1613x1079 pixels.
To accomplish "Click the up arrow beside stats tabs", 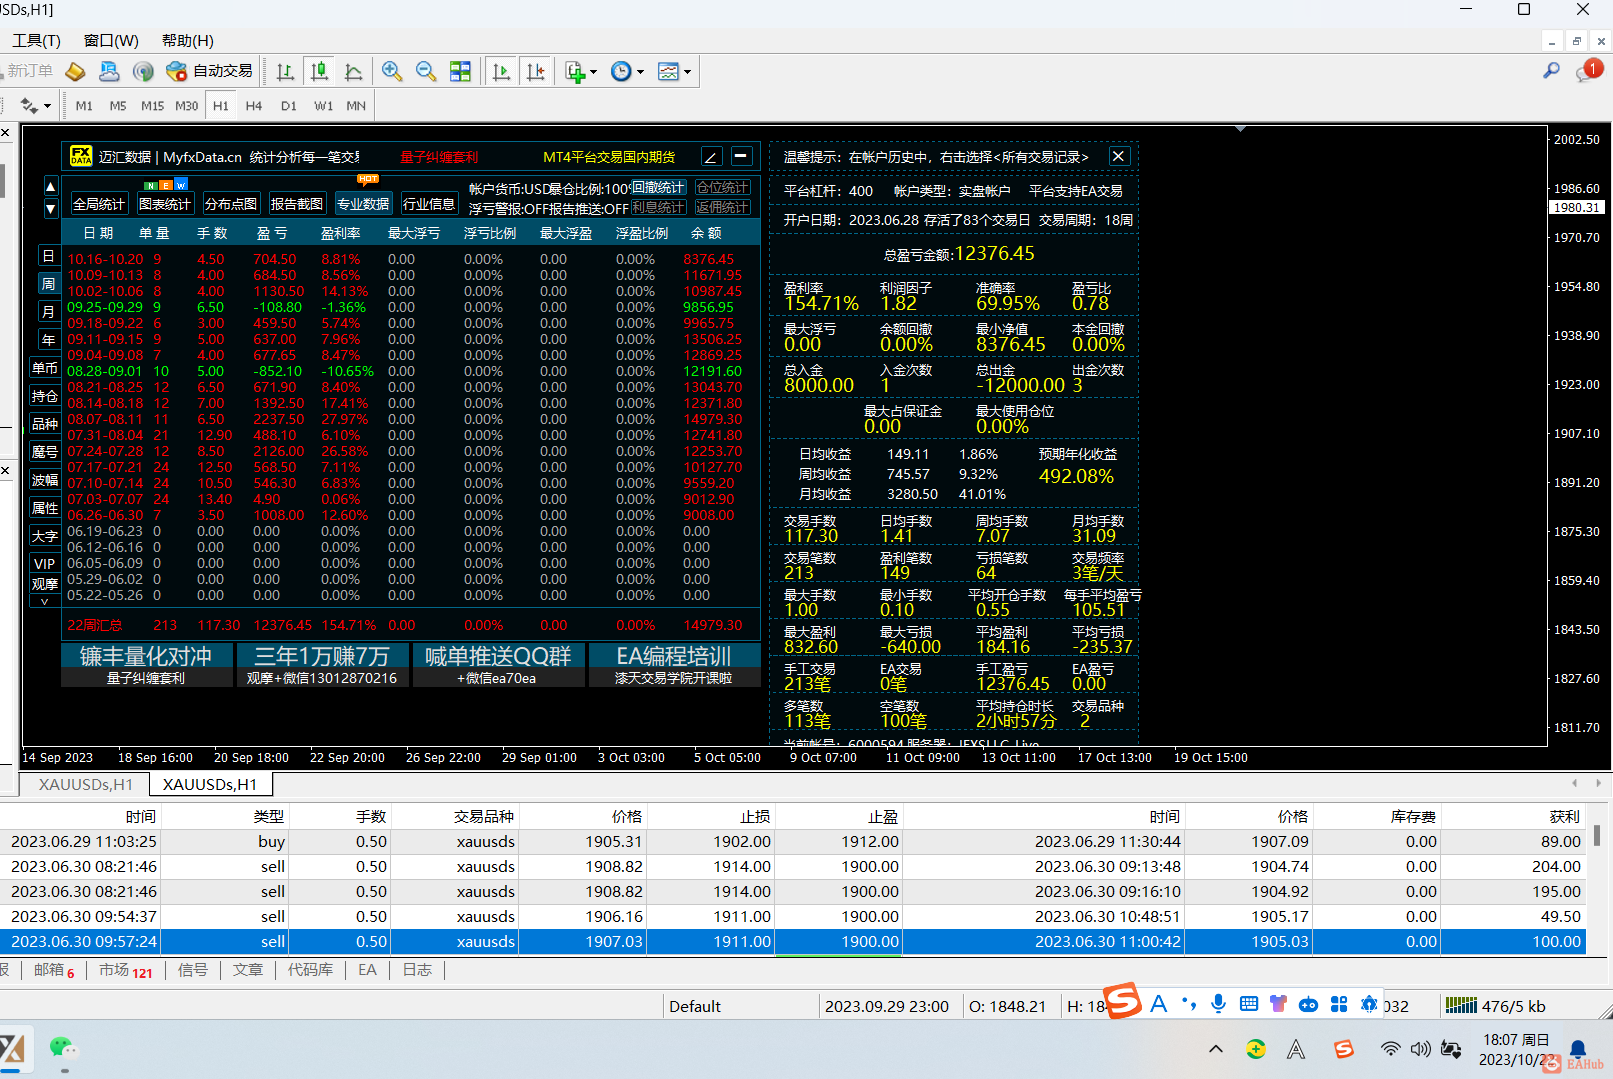I will point(51,187).
